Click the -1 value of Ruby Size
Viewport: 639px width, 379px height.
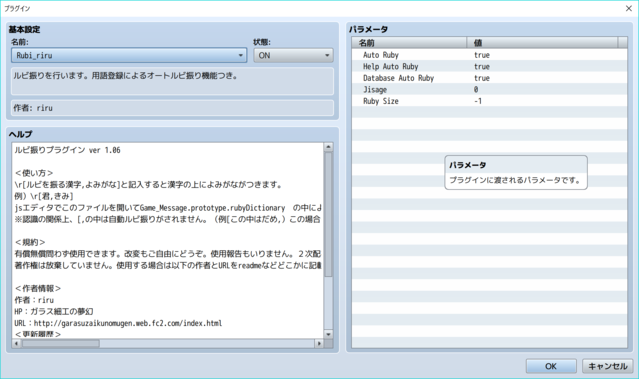pos(478,101)
